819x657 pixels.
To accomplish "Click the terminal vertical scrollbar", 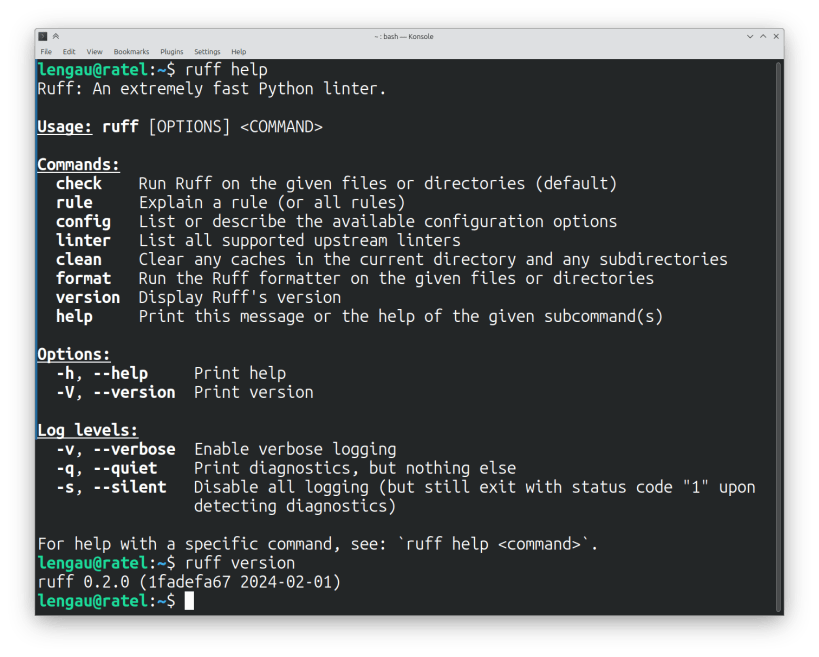I will click(x=778, y=337).
